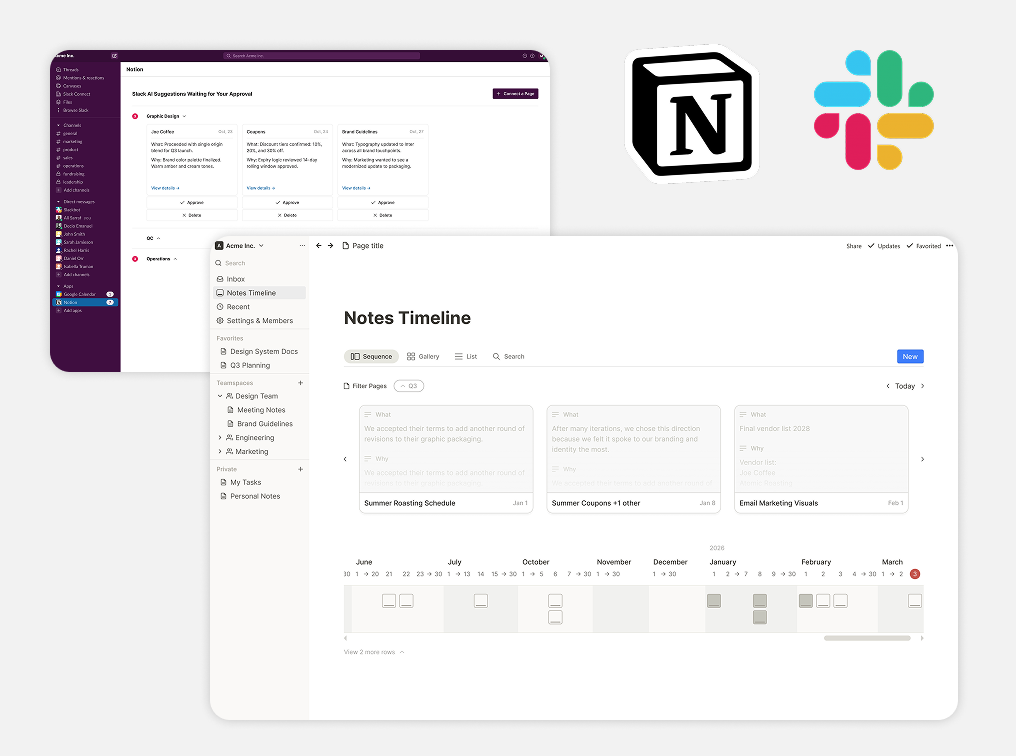Switch to the List view tab
Viewport: 1016px width, 756px height.
pyautogui.click(x=466, y=356)
